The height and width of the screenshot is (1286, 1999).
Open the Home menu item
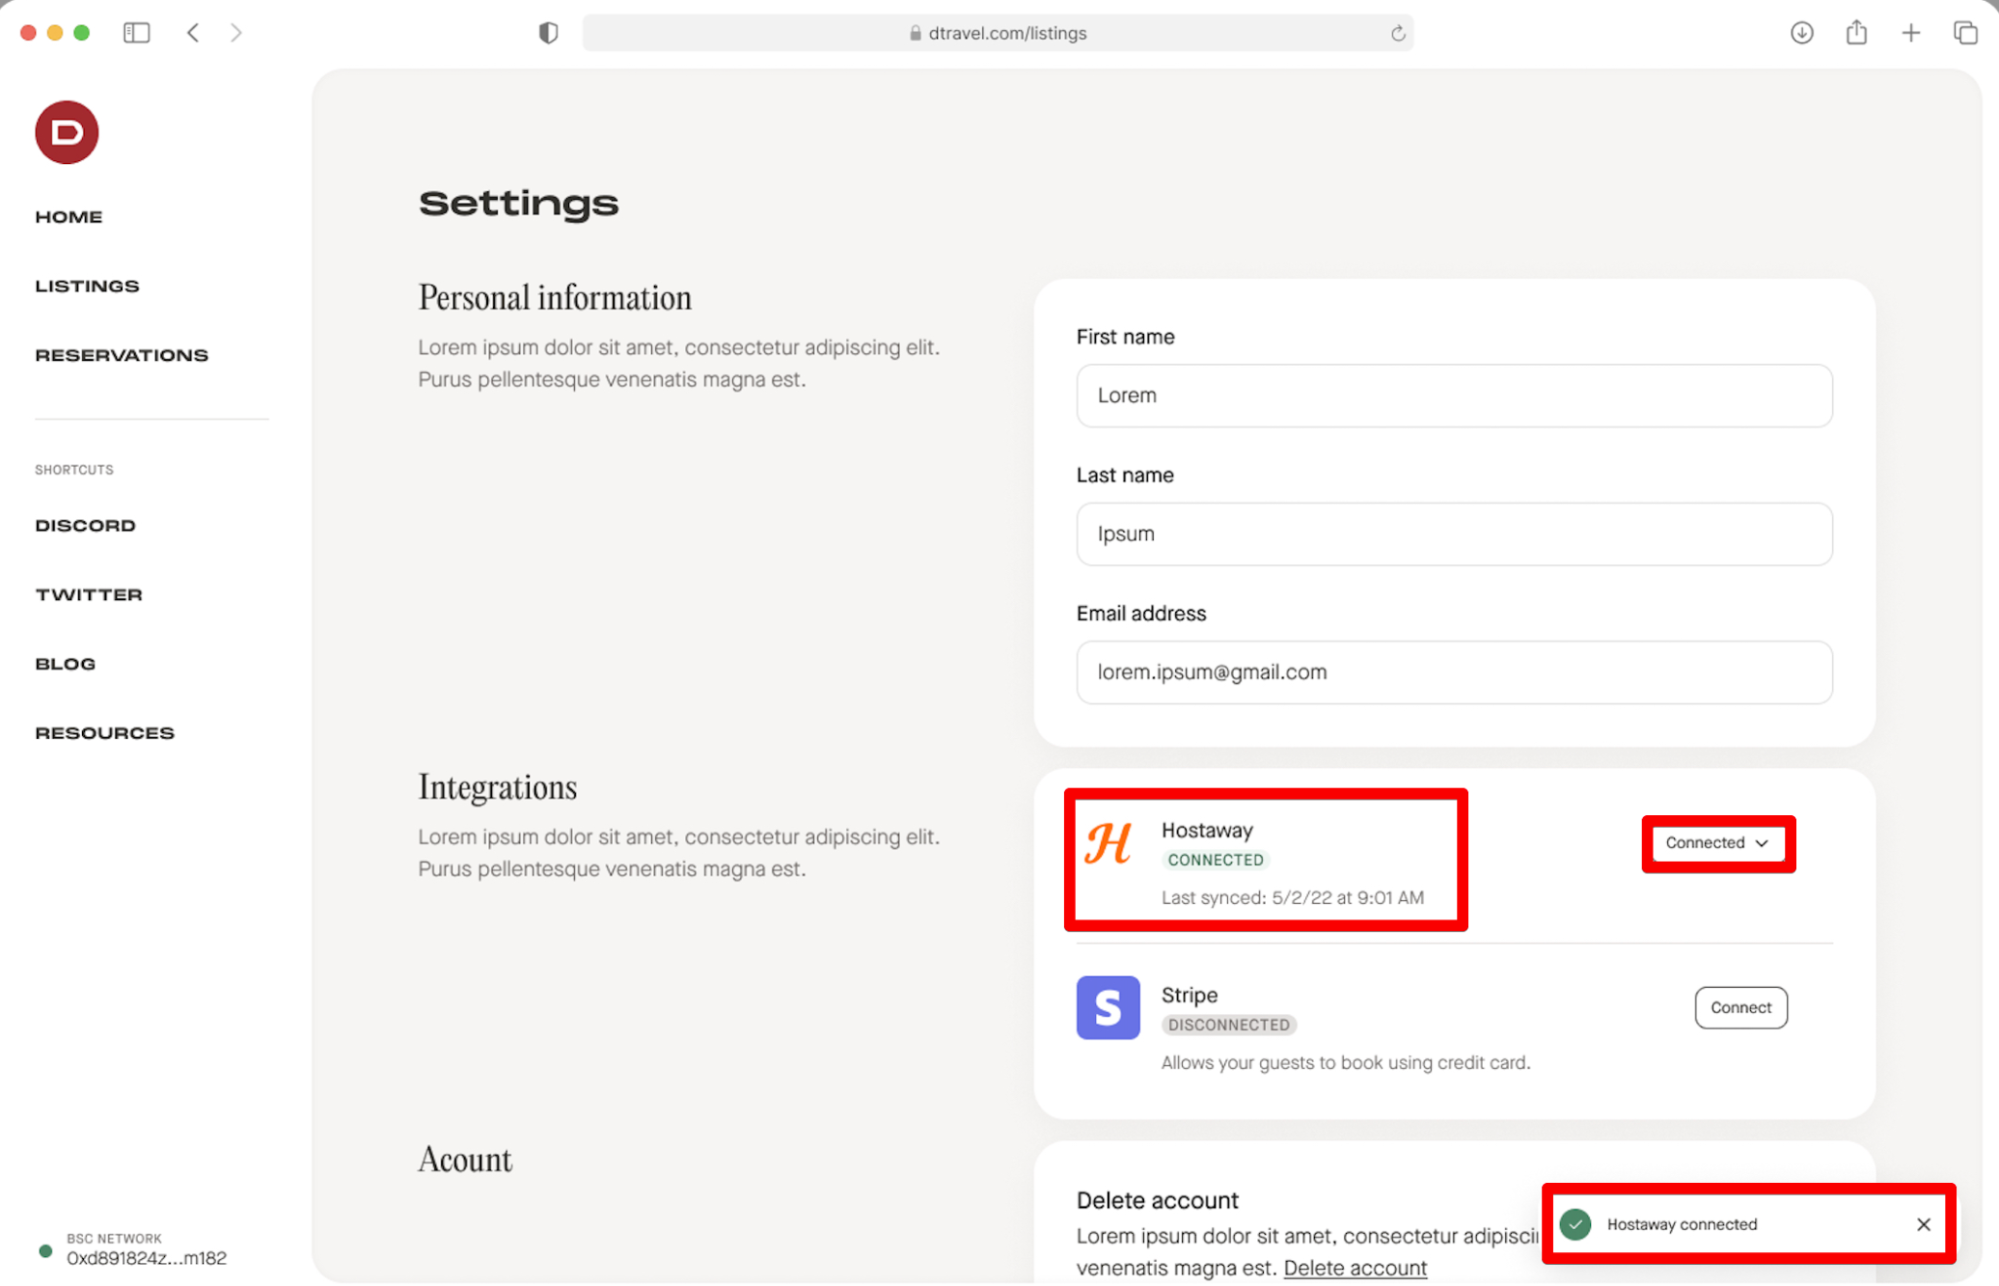(69, 217)
